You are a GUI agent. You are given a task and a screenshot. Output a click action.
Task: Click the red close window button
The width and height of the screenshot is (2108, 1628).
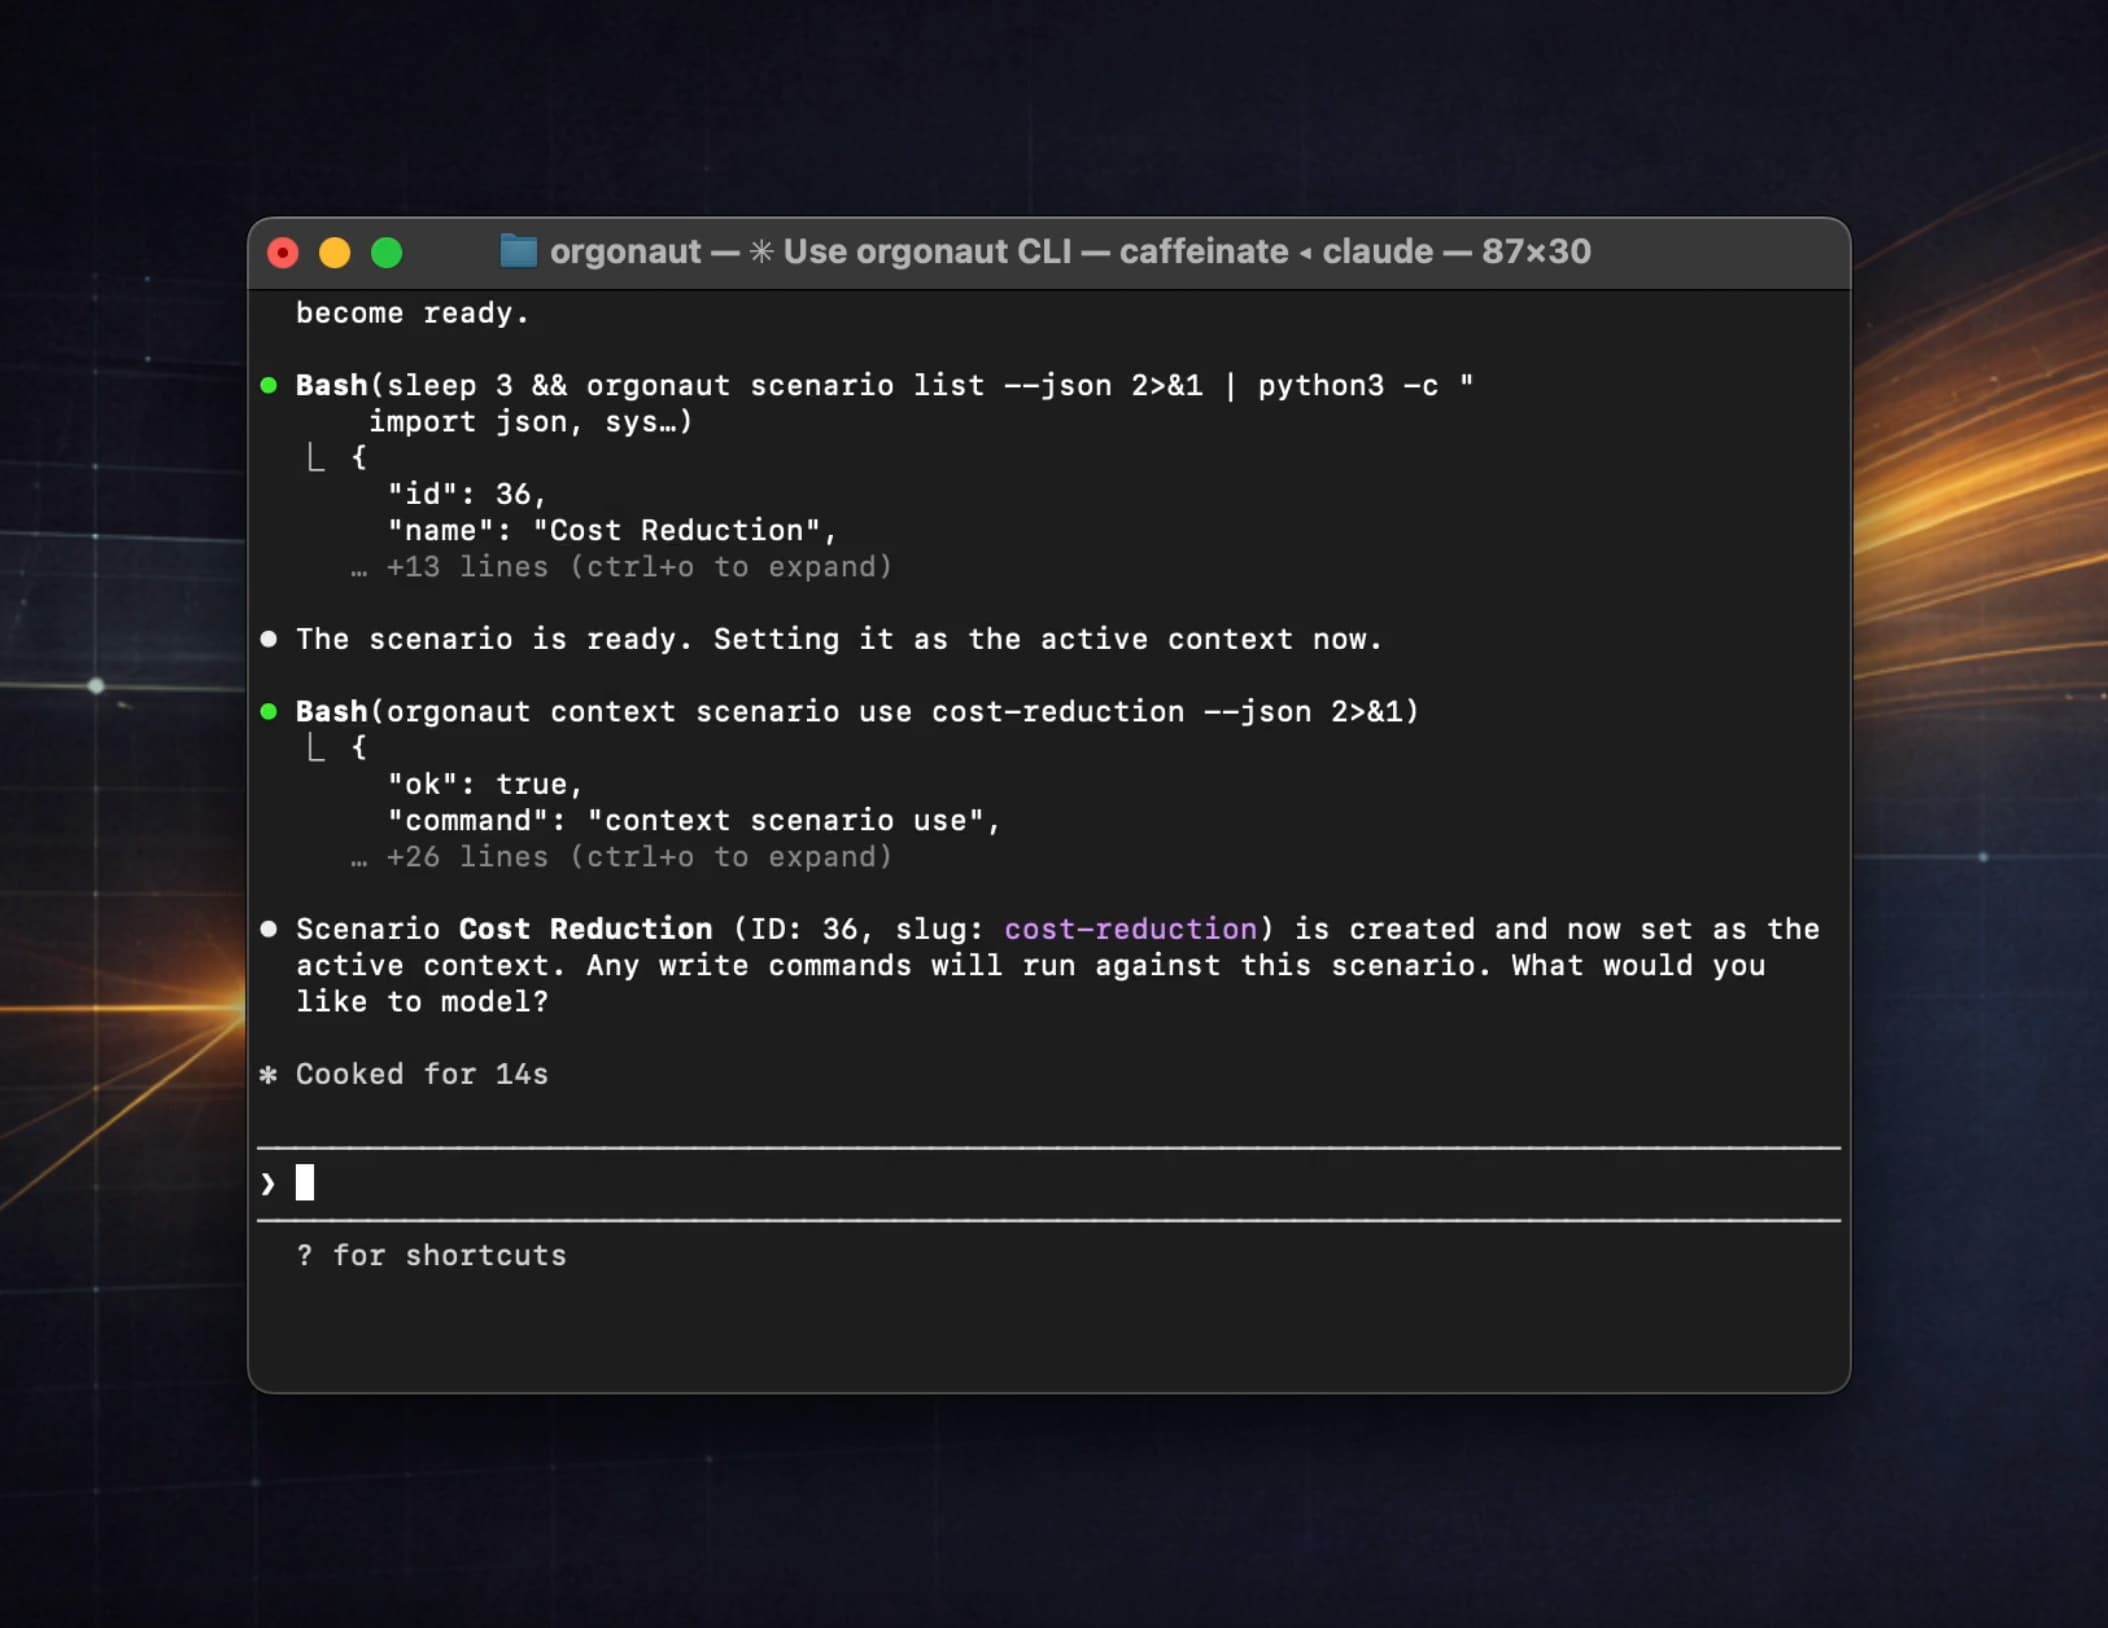[x=283, y=253]
